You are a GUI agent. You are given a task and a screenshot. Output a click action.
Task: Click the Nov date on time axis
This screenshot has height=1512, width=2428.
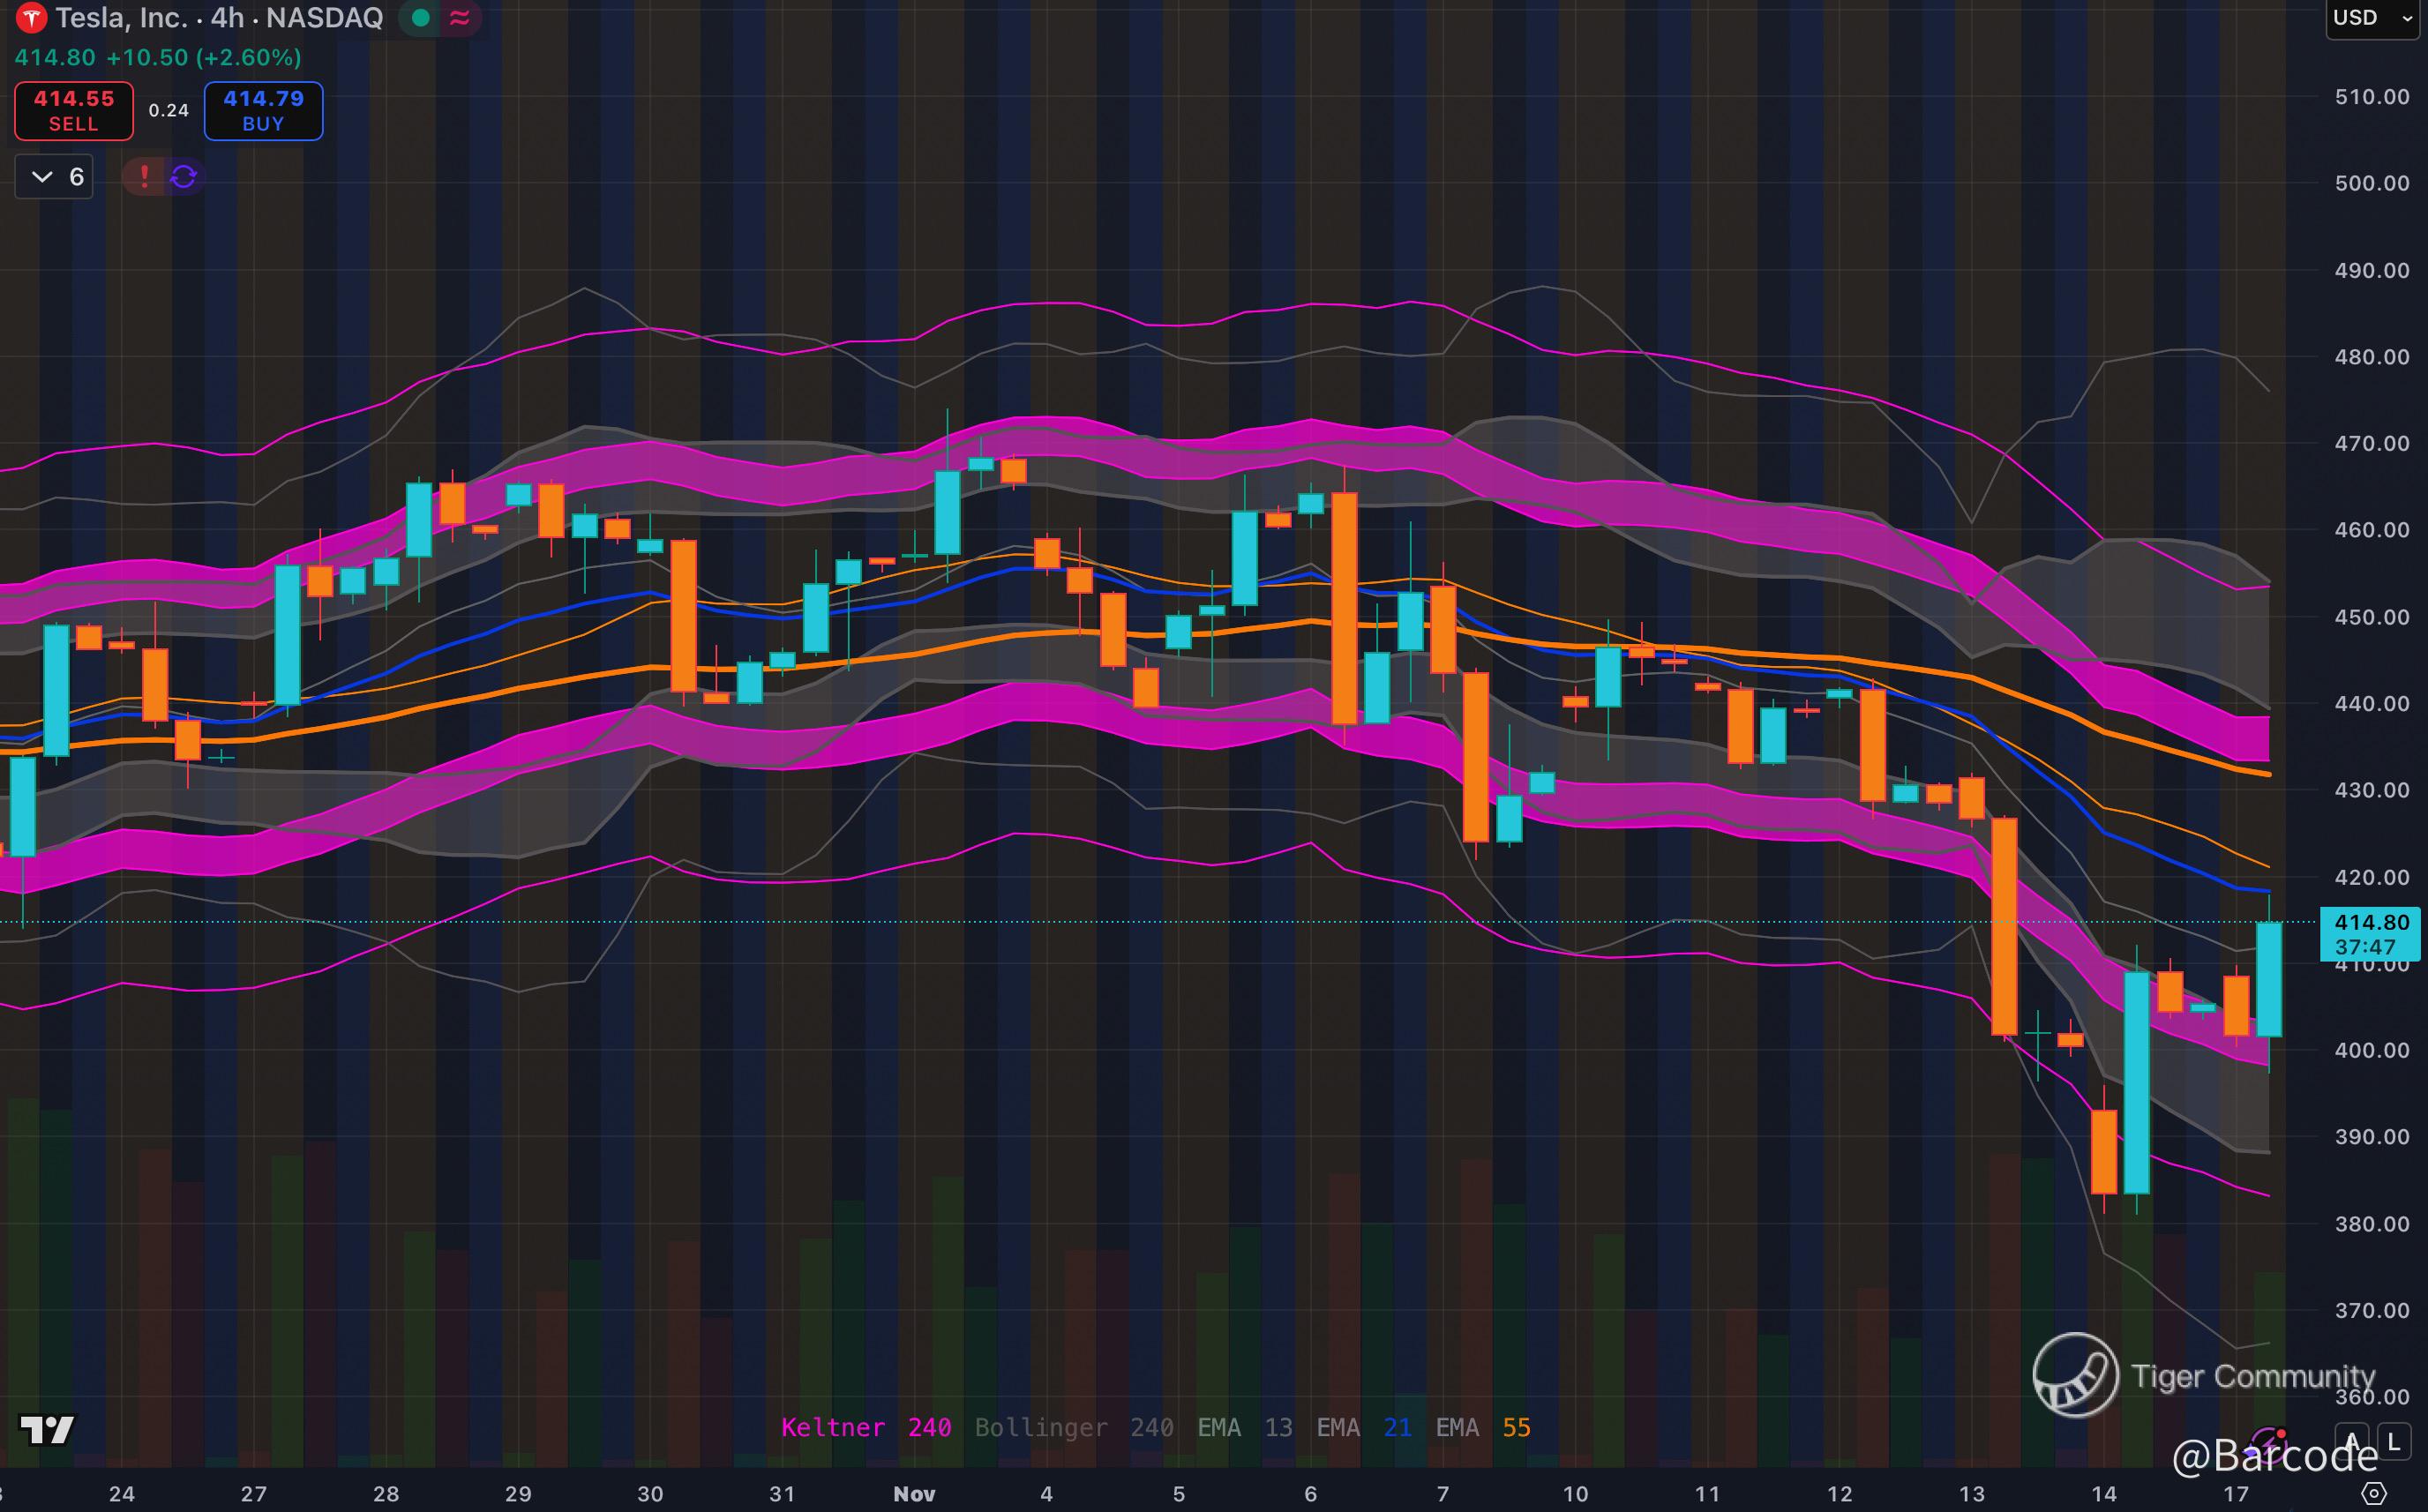pyautogui.click(x=914, y=1494)
